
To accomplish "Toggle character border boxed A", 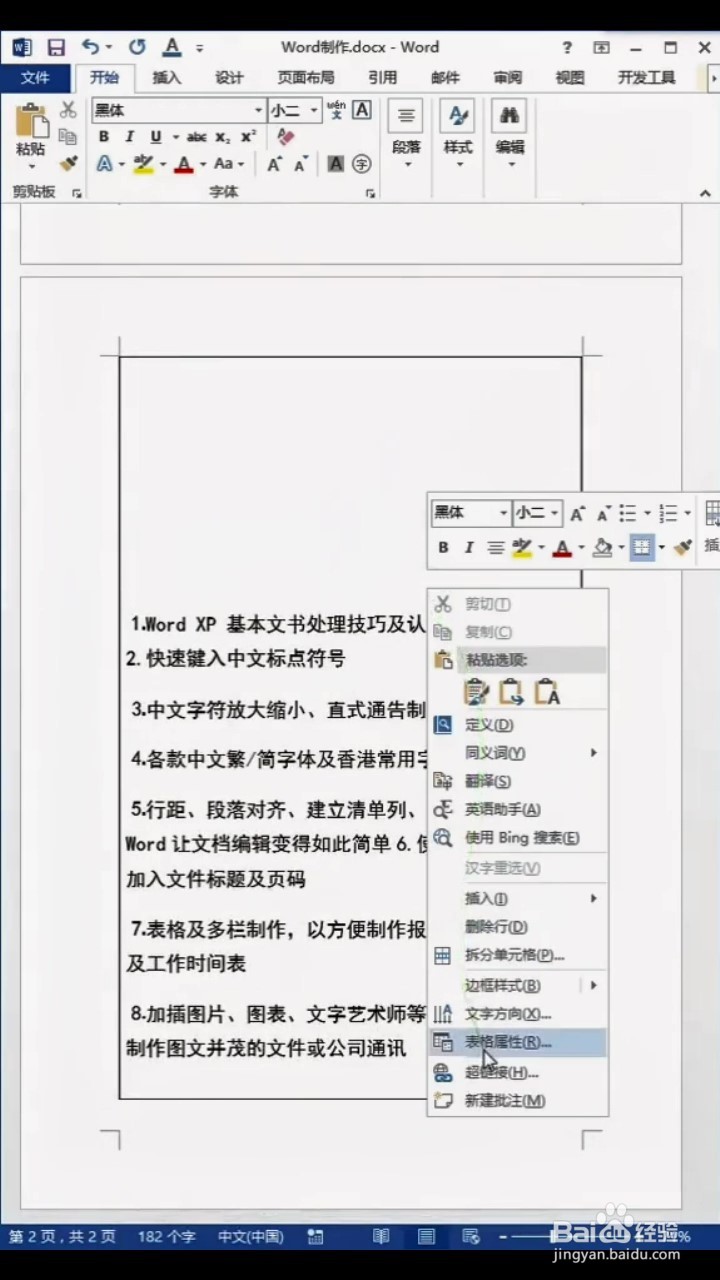I will (361, 110).
